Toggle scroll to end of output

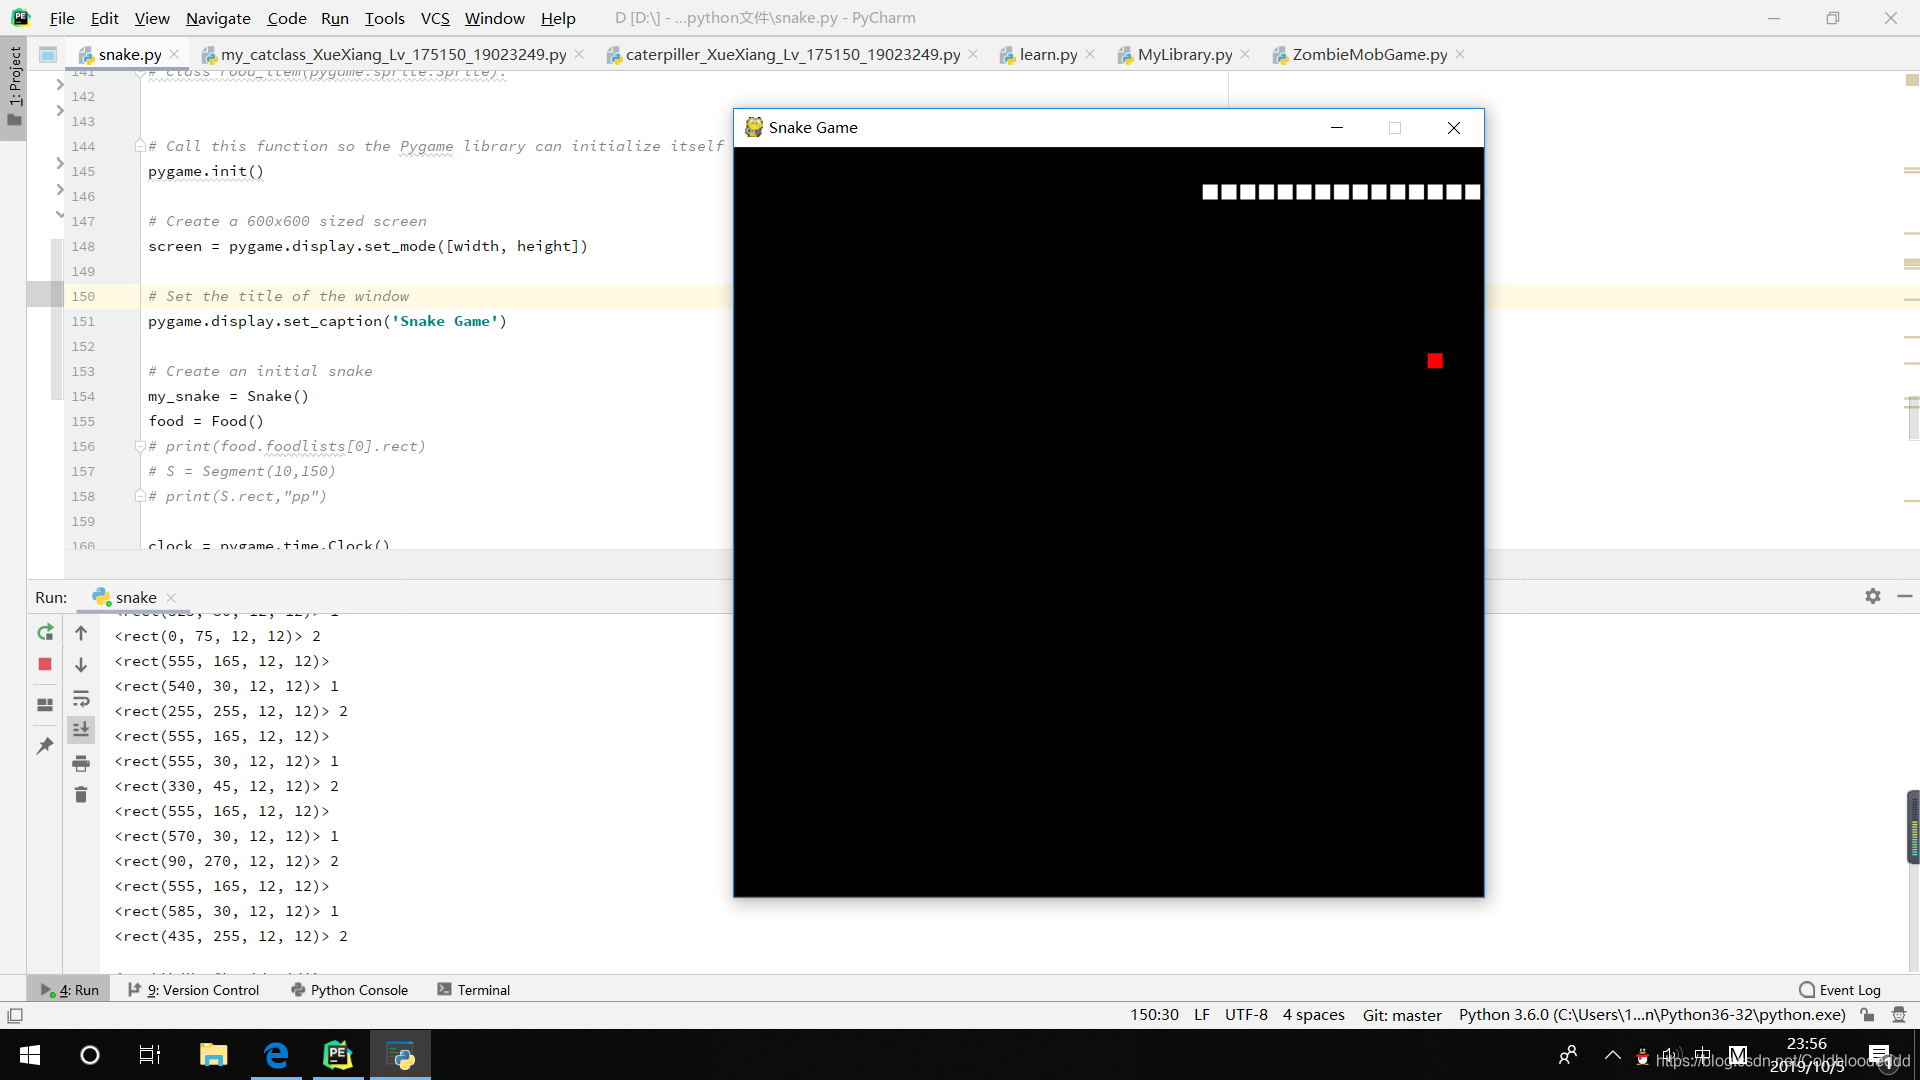click(x=81, y=730)
